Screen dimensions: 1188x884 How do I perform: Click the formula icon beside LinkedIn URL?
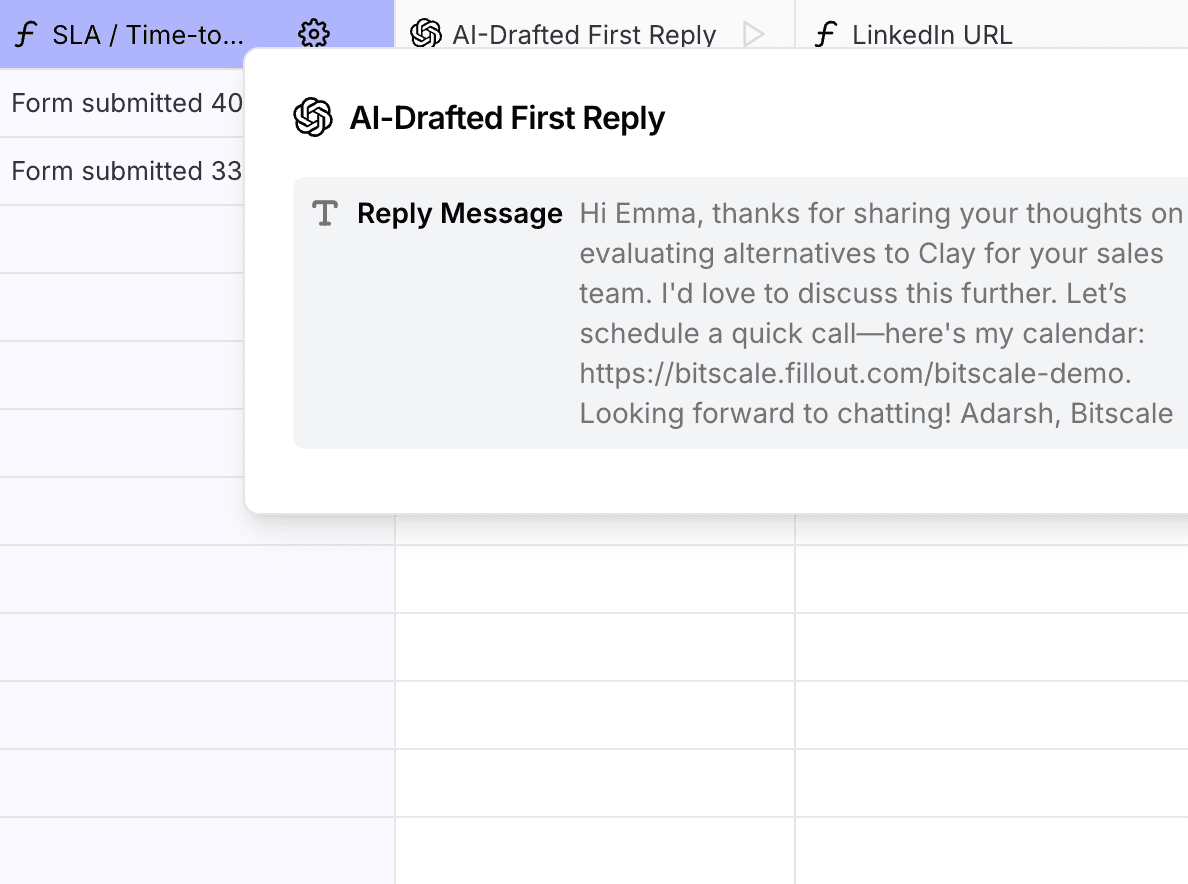click(x=825, y=34)
